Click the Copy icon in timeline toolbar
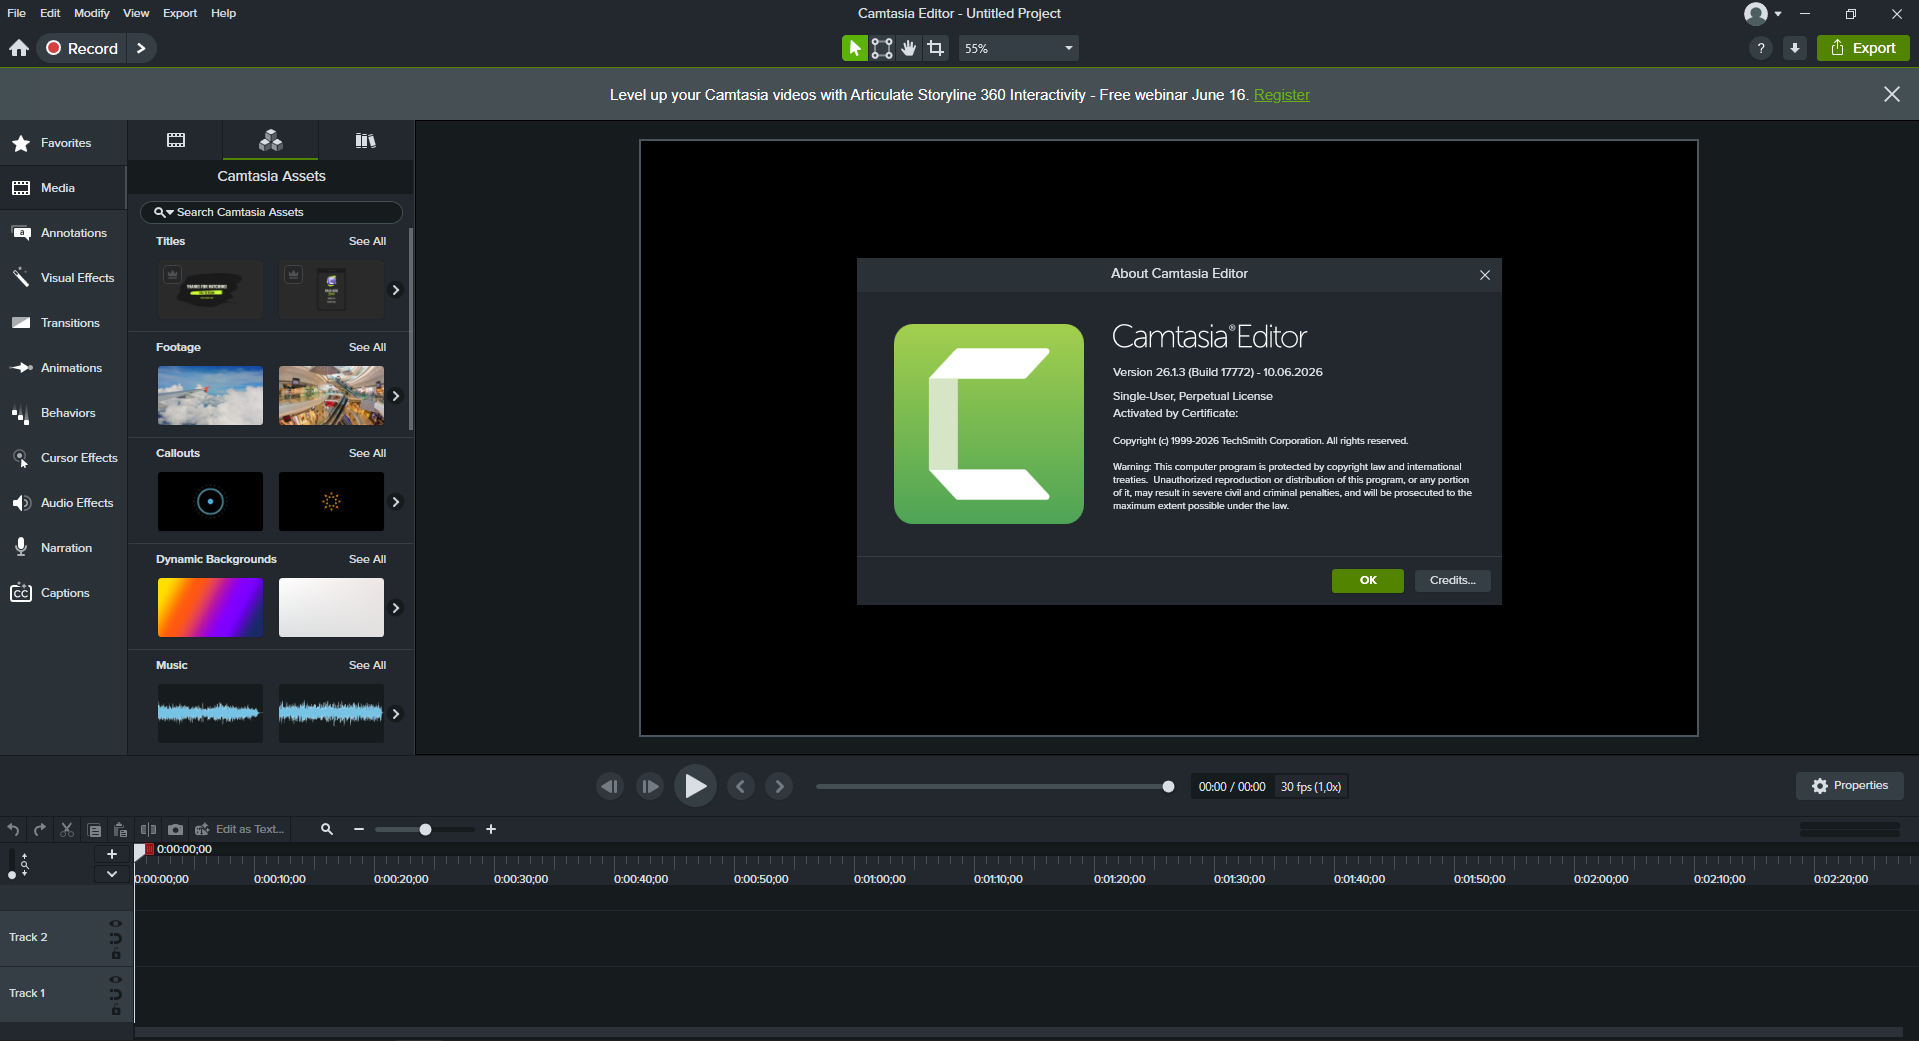 (94, 829)
